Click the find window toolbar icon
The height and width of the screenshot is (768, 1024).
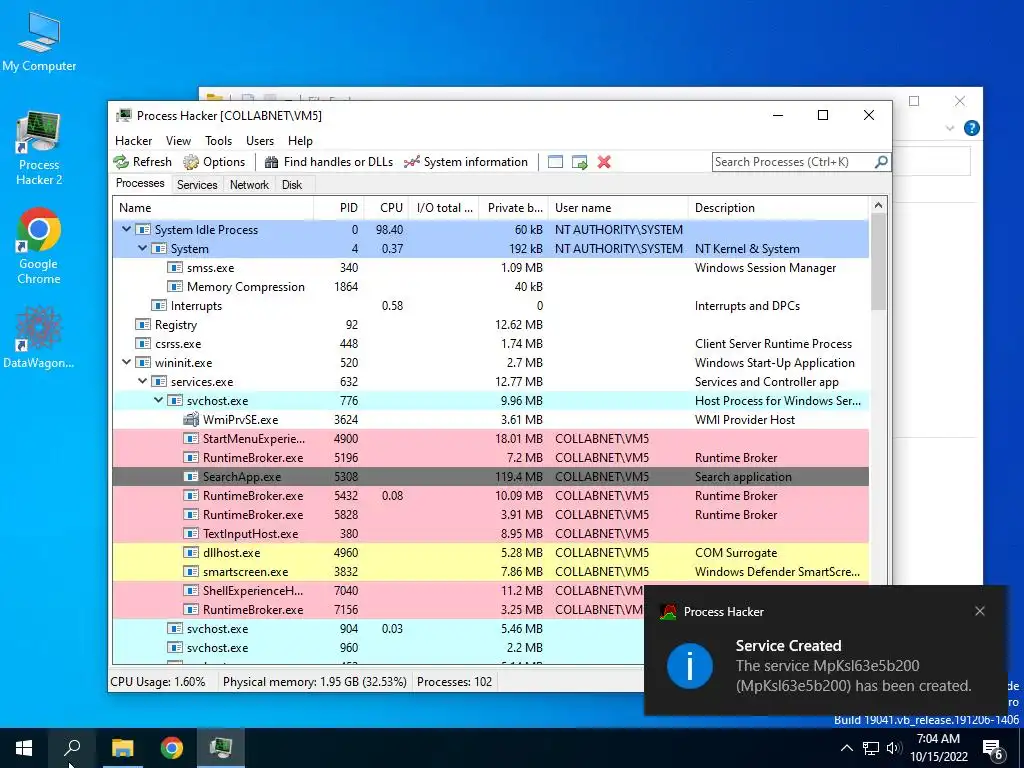click(555, 162)
